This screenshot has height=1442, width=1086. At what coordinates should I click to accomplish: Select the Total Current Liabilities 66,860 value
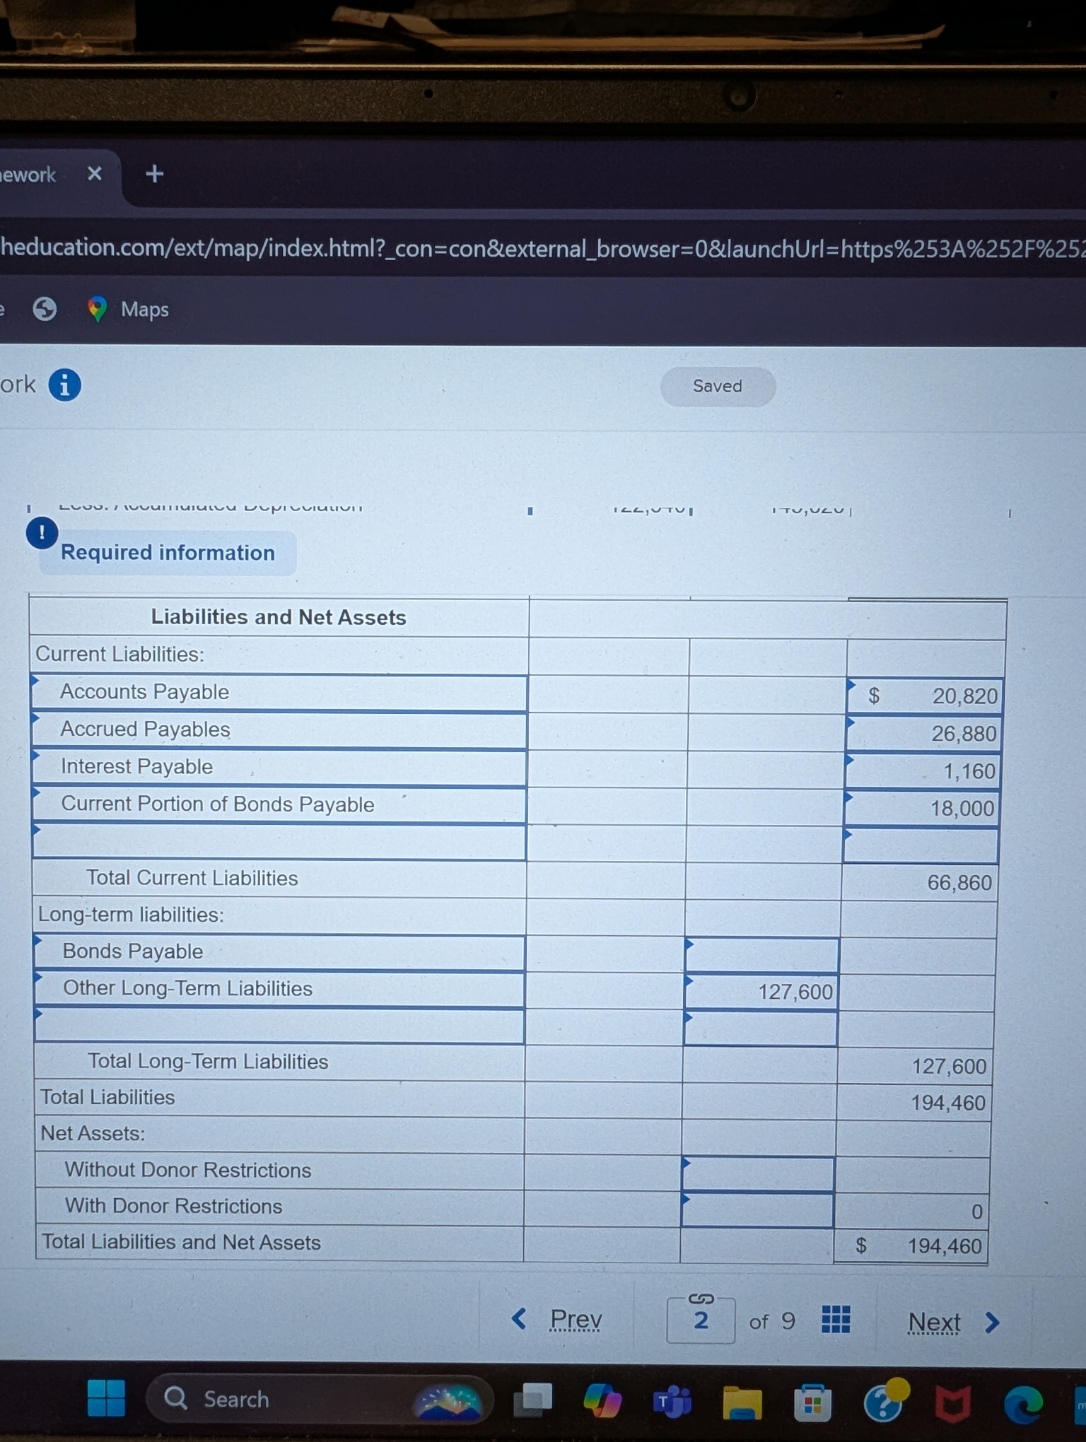pos(959,883)
